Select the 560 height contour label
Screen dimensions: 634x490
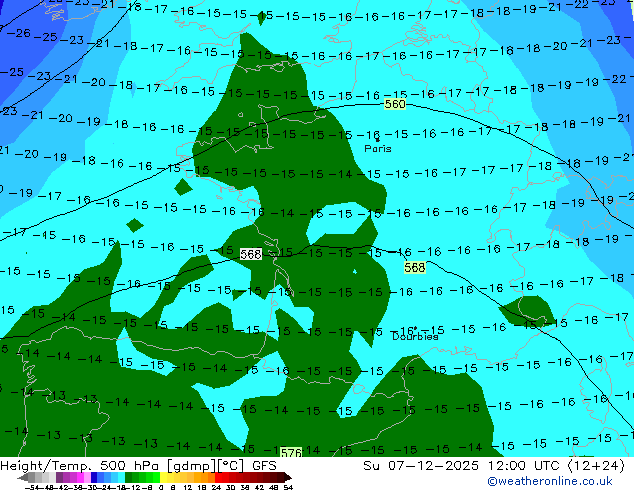[395, 104]
